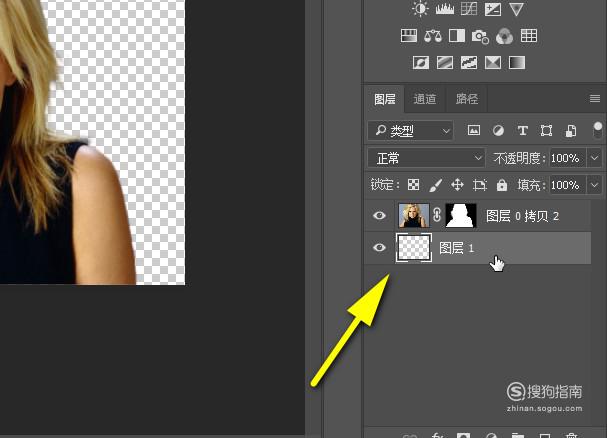The height and width of the screenshot is (438, 607).
Task: Hide the 图层 0 拷贝 2 layer
Action: [x=379, y=215]
